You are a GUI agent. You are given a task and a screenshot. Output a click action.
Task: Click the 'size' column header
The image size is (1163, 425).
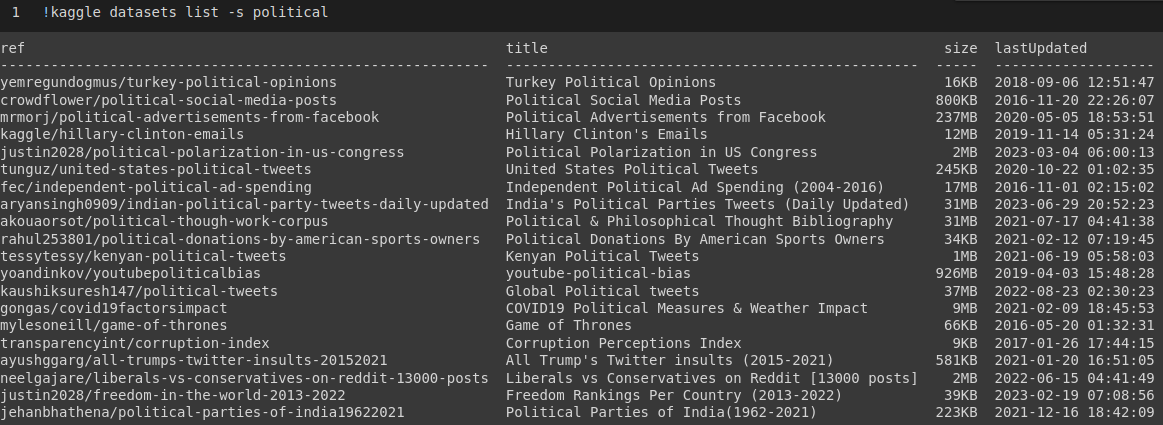(x=961, y=48)
